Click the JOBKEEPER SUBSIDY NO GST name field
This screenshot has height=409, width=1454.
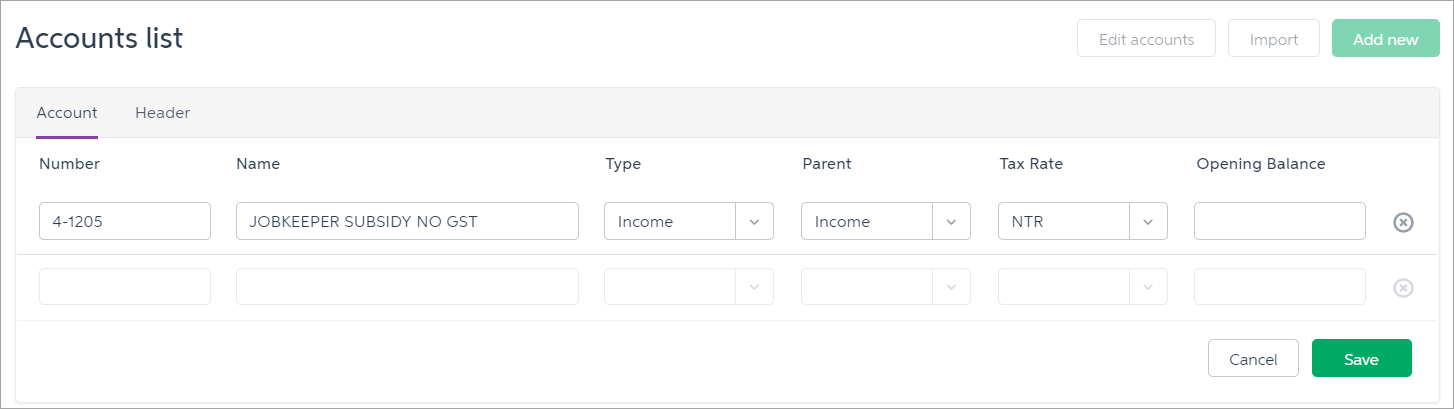click(407, 222)
